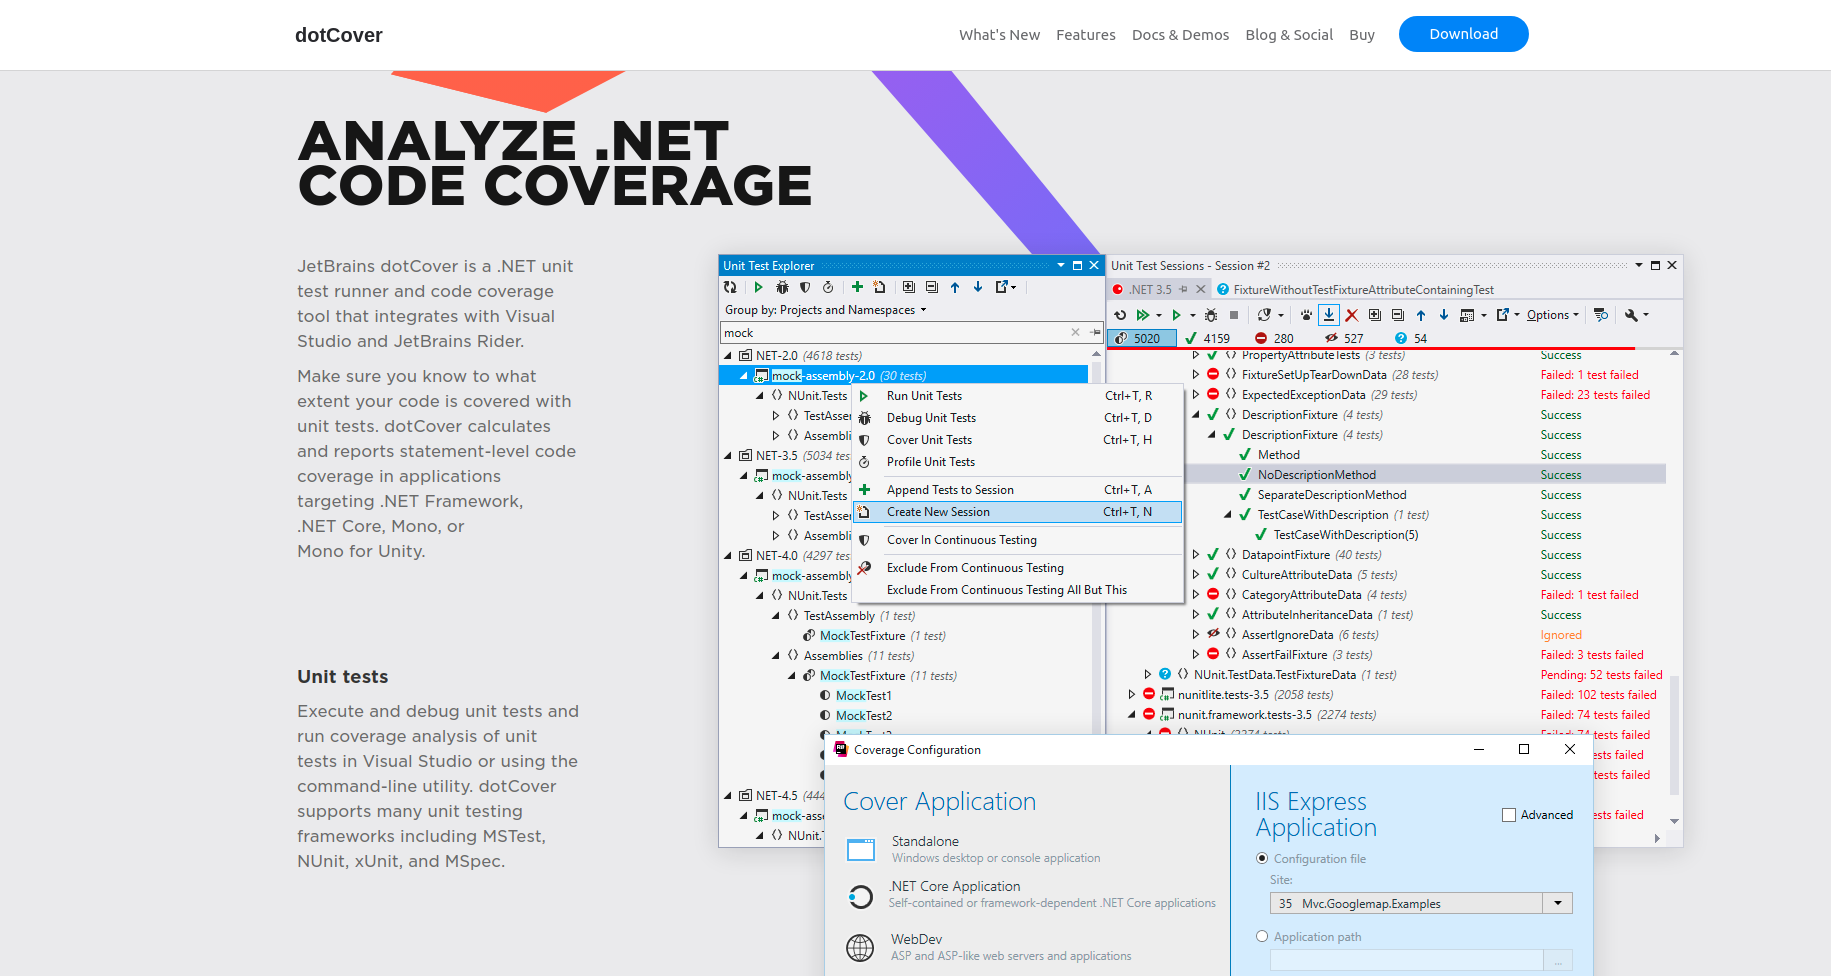Click the Debug bug icon in Unit Test Explorer
The height and width of the screenshot is (976, 1831).
click(782, 287)
